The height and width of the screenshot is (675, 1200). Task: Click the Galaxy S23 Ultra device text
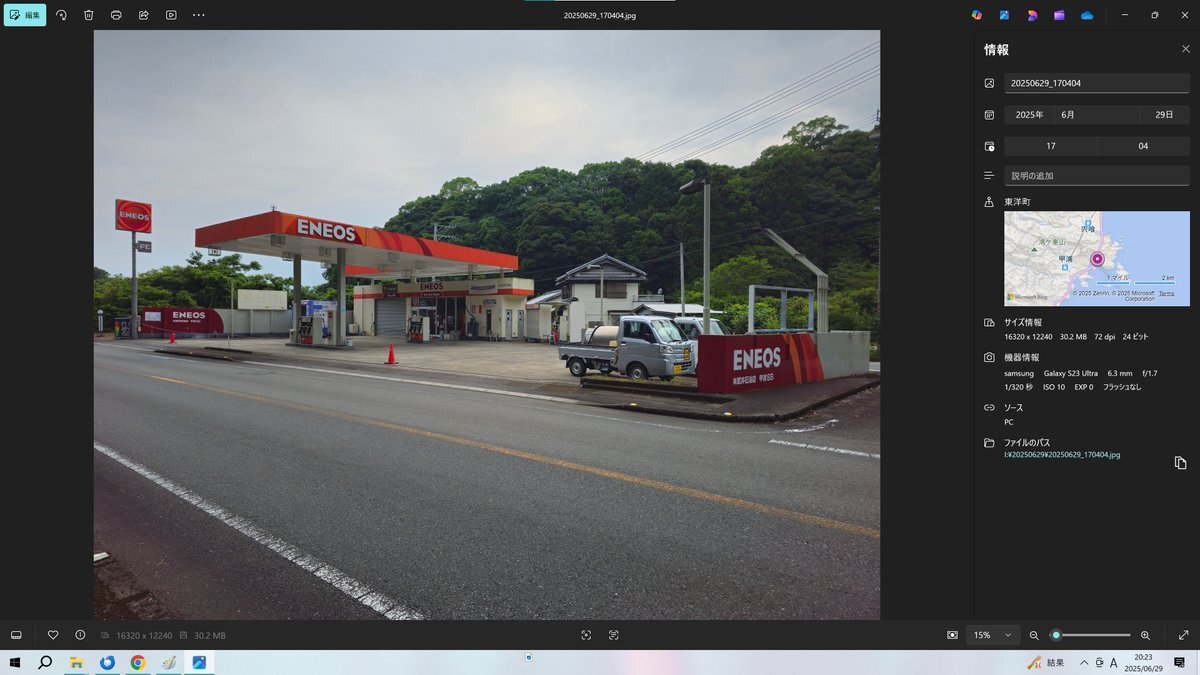pos(1069,373)
